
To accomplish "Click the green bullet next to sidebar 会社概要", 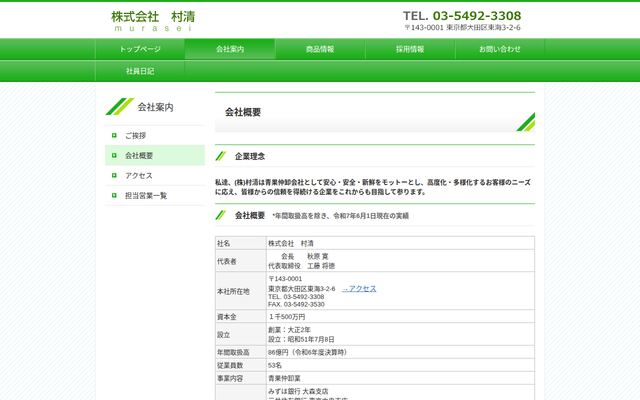I will click(x=114, y=155).
